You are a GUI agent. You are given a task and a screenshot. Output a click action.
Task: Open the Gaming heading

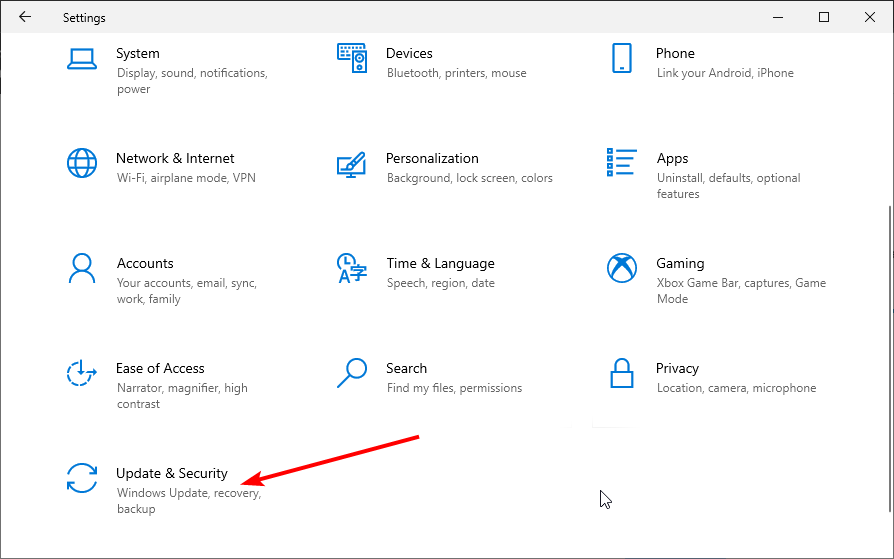click(680, 264)
